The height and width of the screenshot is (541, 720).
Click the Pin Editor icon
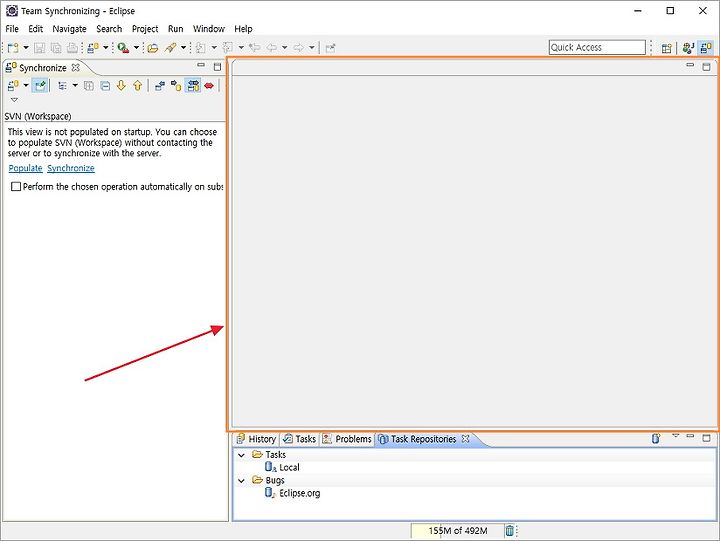330,48
